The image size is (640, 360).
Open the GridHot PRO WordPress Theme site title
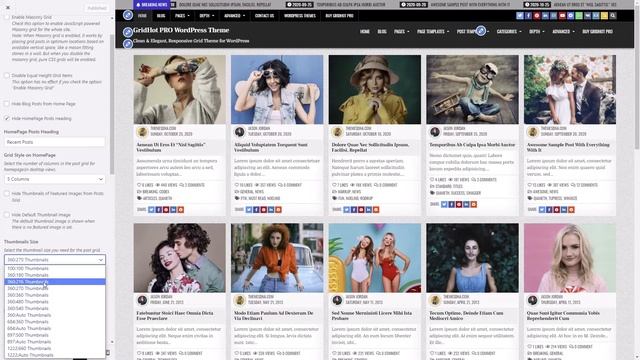tap(181, 30)
